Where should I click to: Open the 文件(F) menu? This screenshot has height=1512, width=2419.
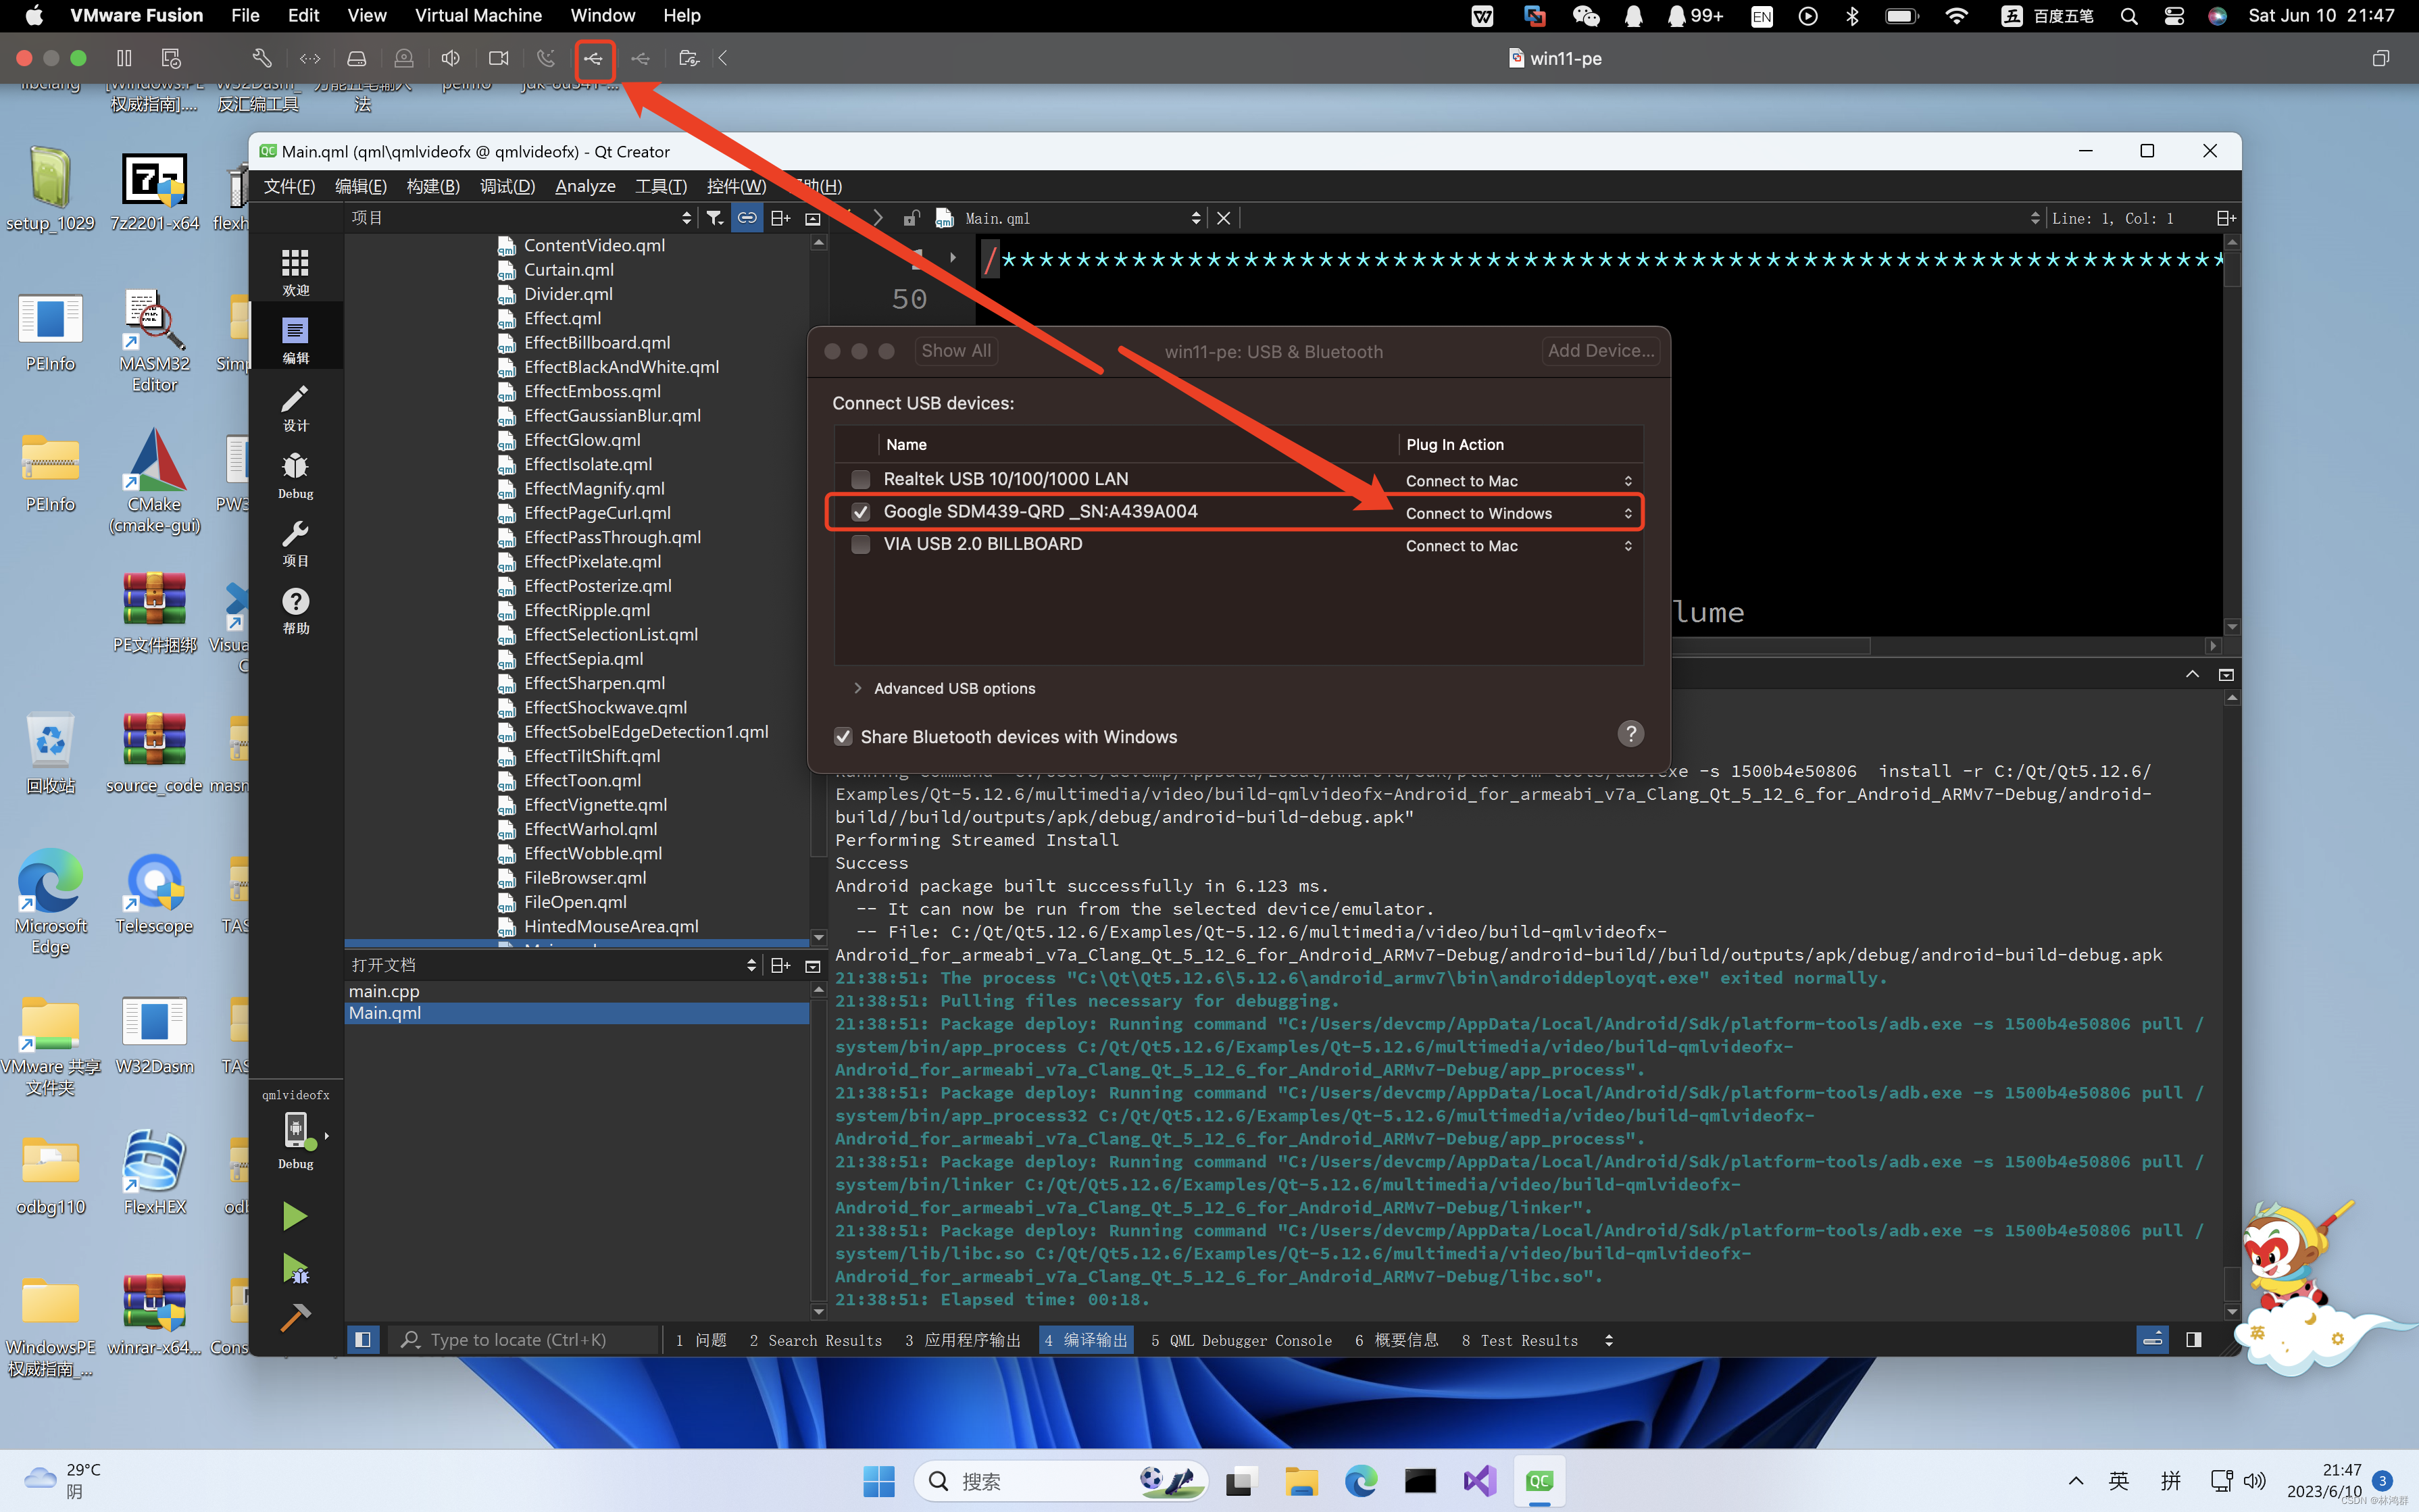(x=289, y=186)
